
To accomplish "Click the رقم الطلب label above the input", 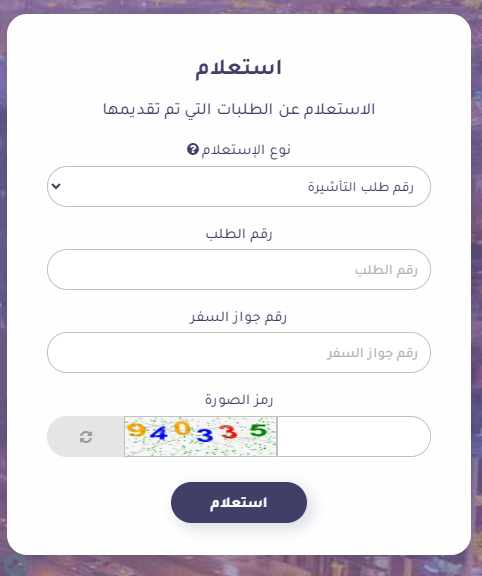I will pyautogui.click(x=239, y=234).
